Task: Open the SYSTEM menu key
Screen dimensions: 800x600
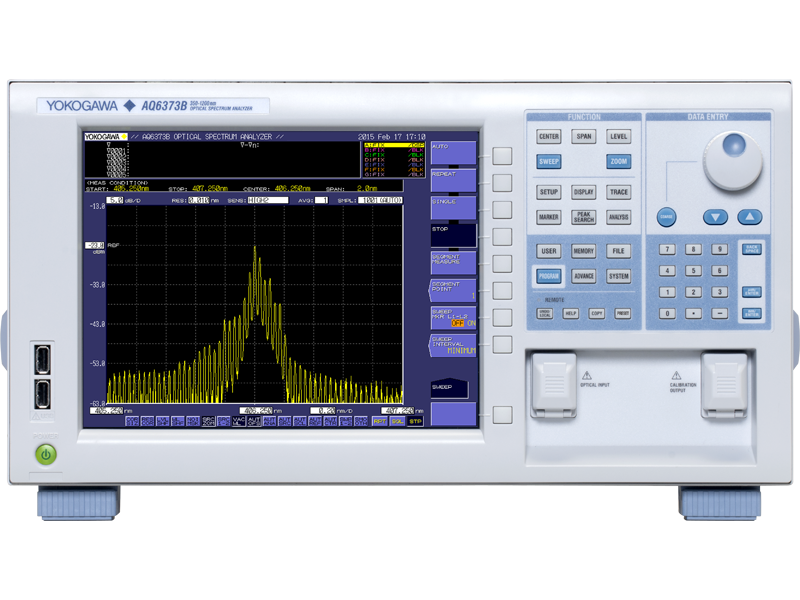Action: (x=618, y=274)
